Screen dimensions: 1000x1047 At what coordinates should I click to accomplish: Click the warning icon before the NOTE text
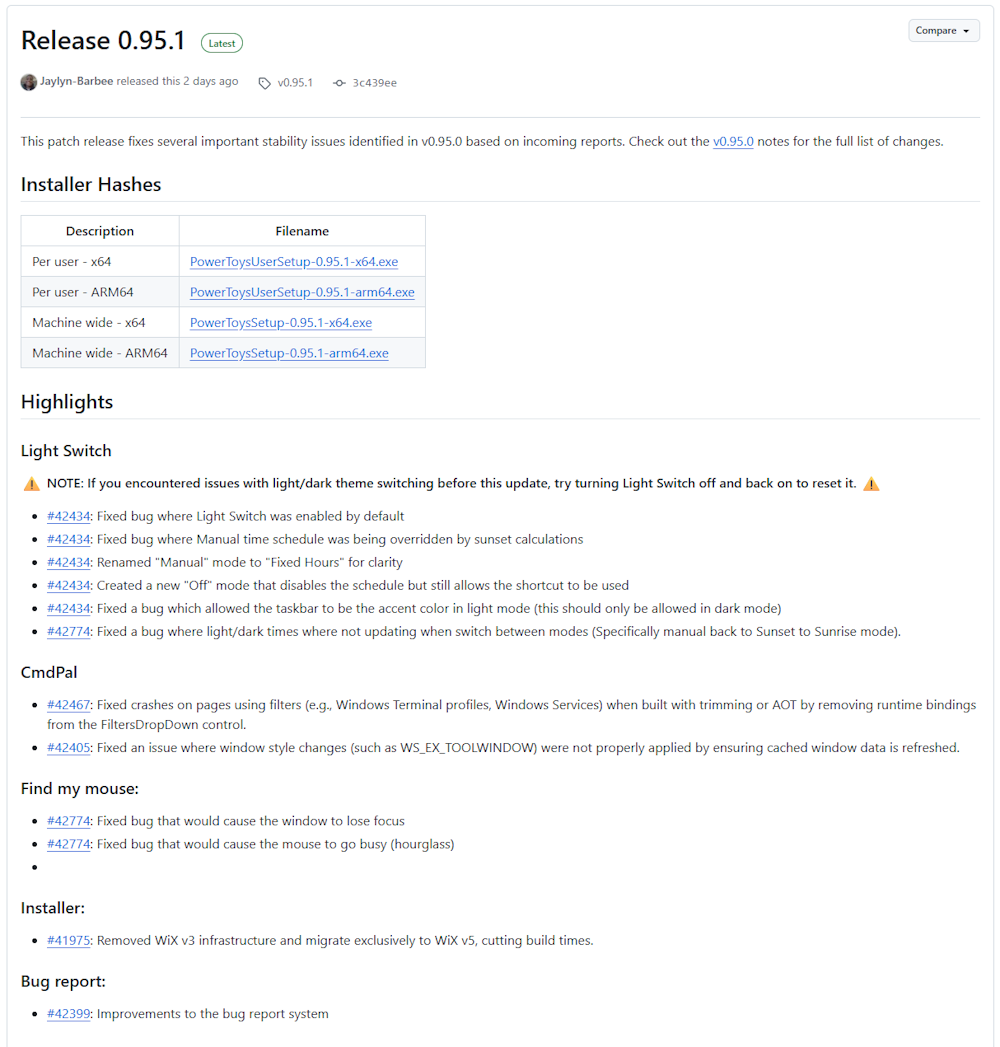pyautogui.click(x=32, y=484)
